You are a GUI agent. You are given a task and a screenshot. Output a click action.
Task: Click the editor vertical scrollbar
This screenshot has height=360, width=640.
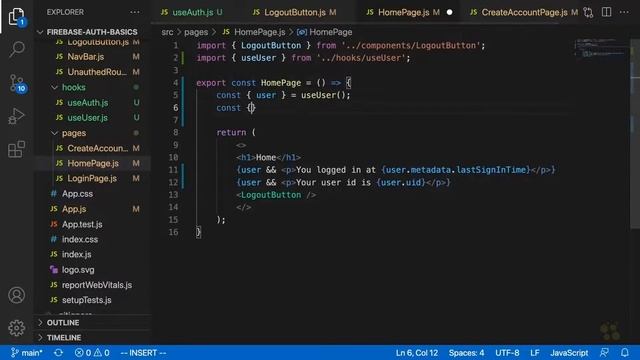coord(635,135)
